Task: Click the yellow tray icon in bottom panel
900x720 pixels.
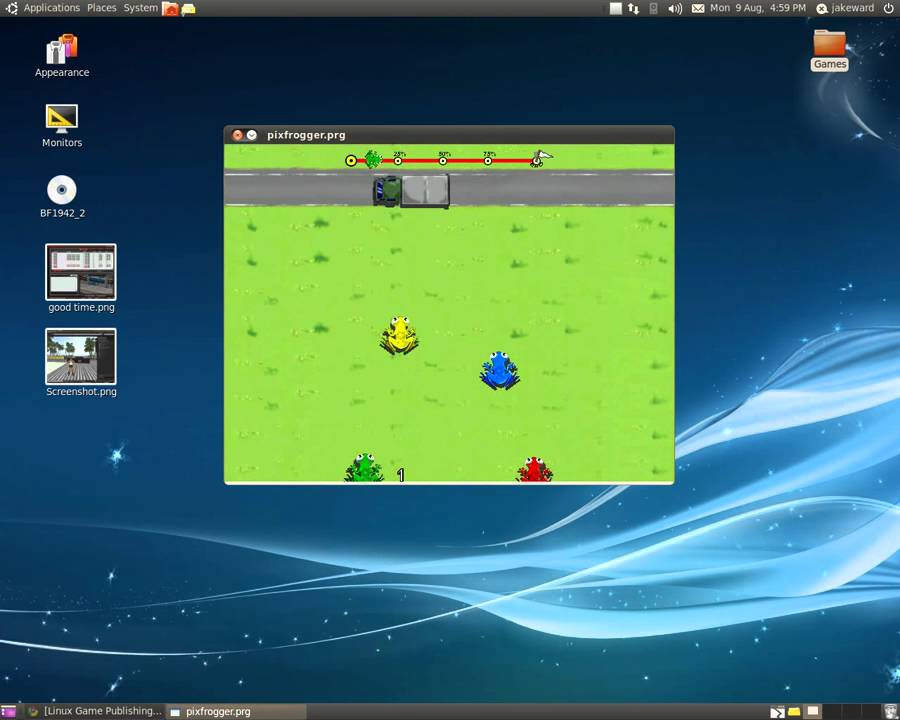Action: pyautogui.click(x=794, y=712)
